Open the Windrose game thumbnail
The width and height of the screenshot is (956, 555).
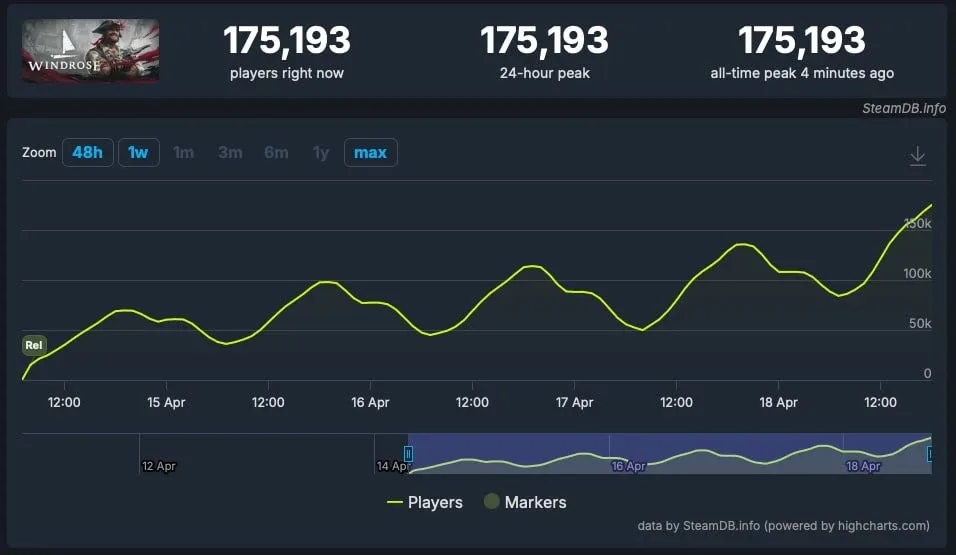pyautogui.click(x=91, y=51)
